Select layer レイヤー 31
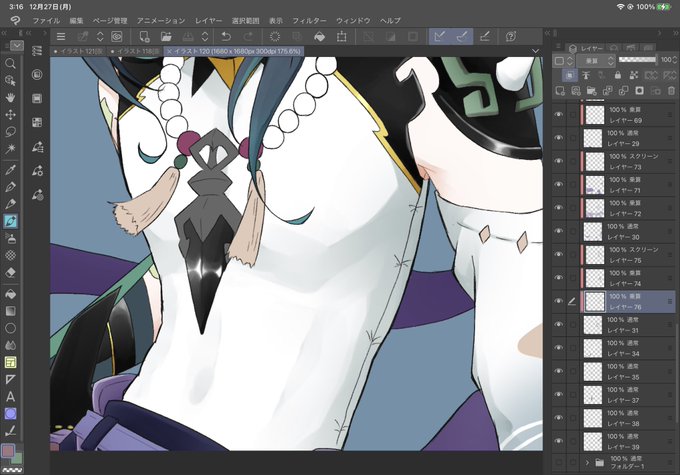Viewport: 680px width, 475px height. [628, 324]
